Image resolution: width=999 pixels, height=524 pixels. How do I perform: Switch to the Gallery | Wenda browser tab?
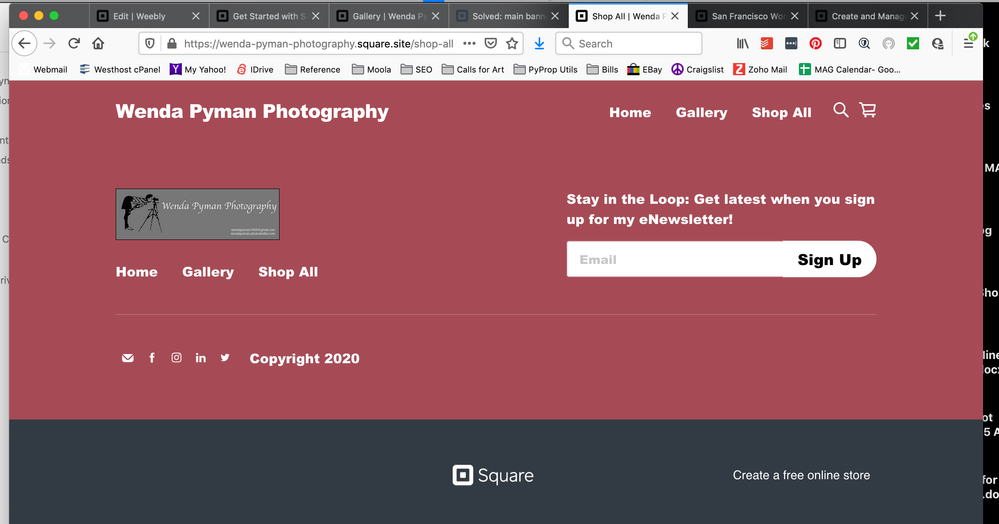click(383, 16)
